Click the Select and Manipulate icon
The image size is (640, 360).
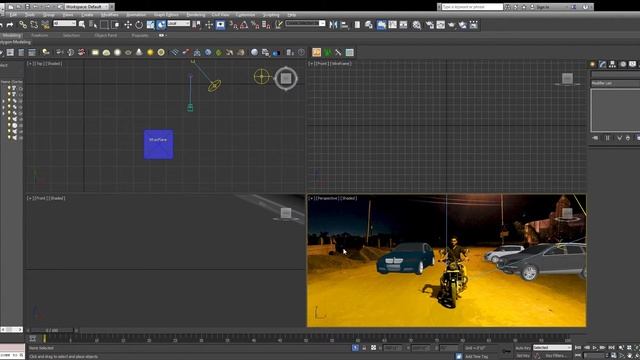coord(209,25)
